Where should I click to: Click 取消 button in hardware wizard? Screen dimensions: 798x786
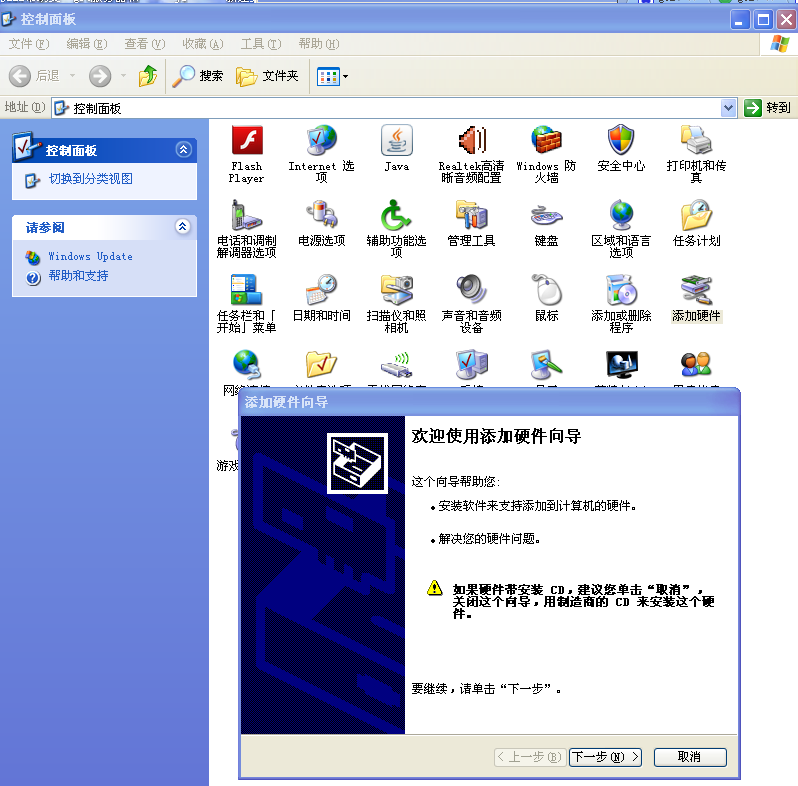(690, 757)
